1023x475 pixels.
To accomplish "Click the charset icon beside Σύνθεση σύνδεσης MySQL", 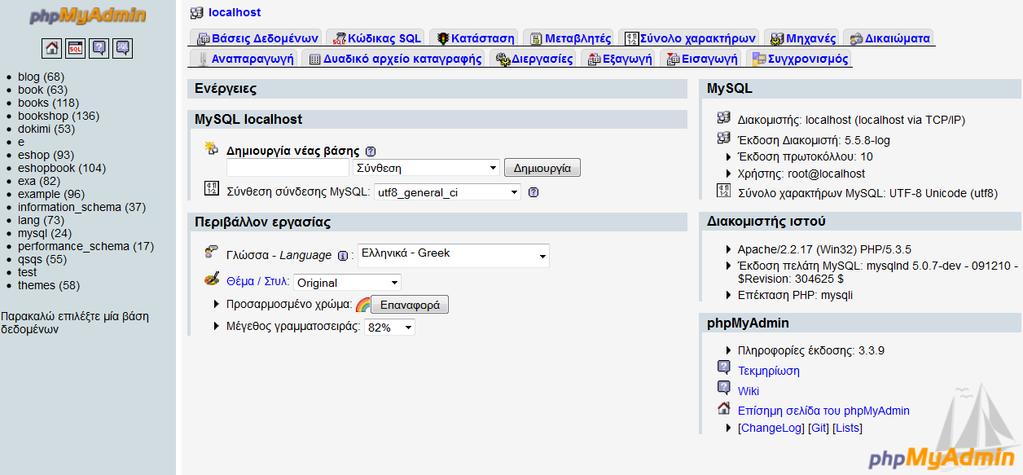I will coord(211,189).
